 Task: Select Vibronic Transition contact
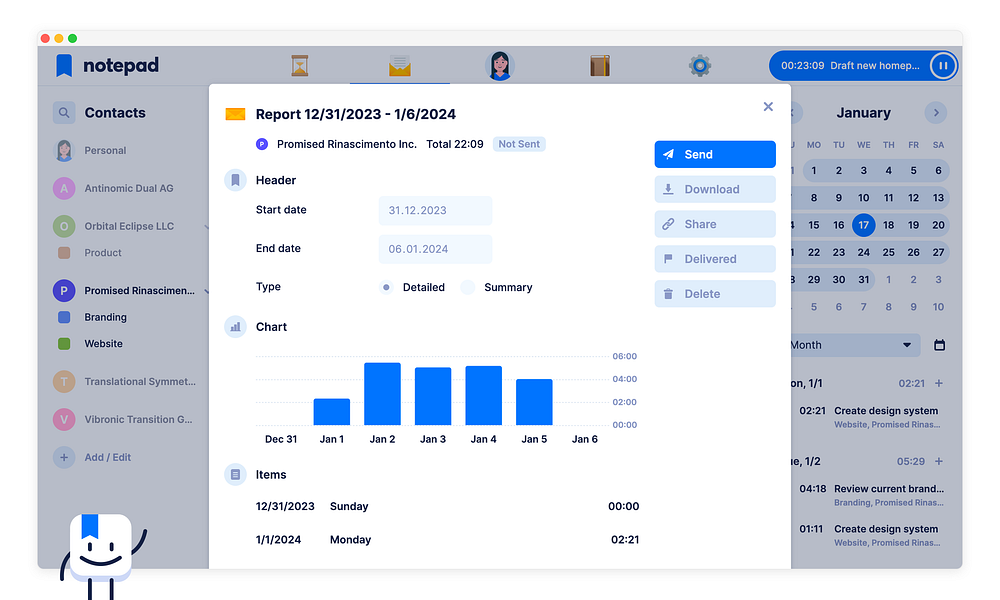coord(122,419)
